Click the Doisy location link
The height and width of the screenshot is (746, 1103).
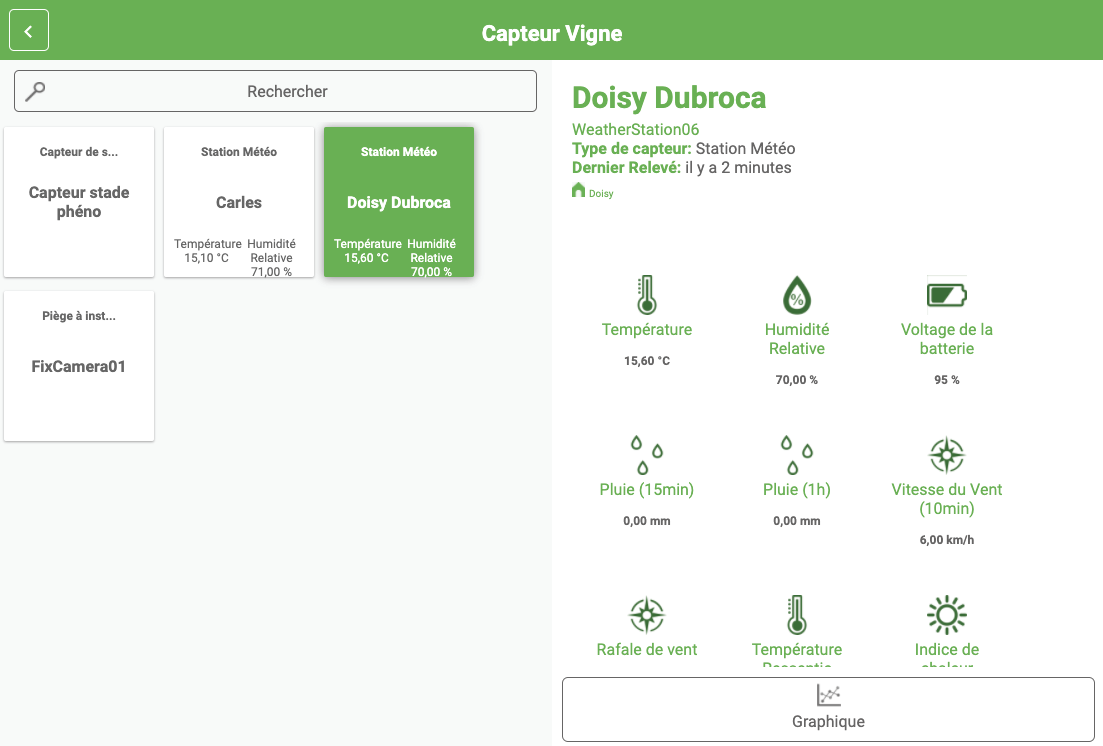[x=601, y=193]
